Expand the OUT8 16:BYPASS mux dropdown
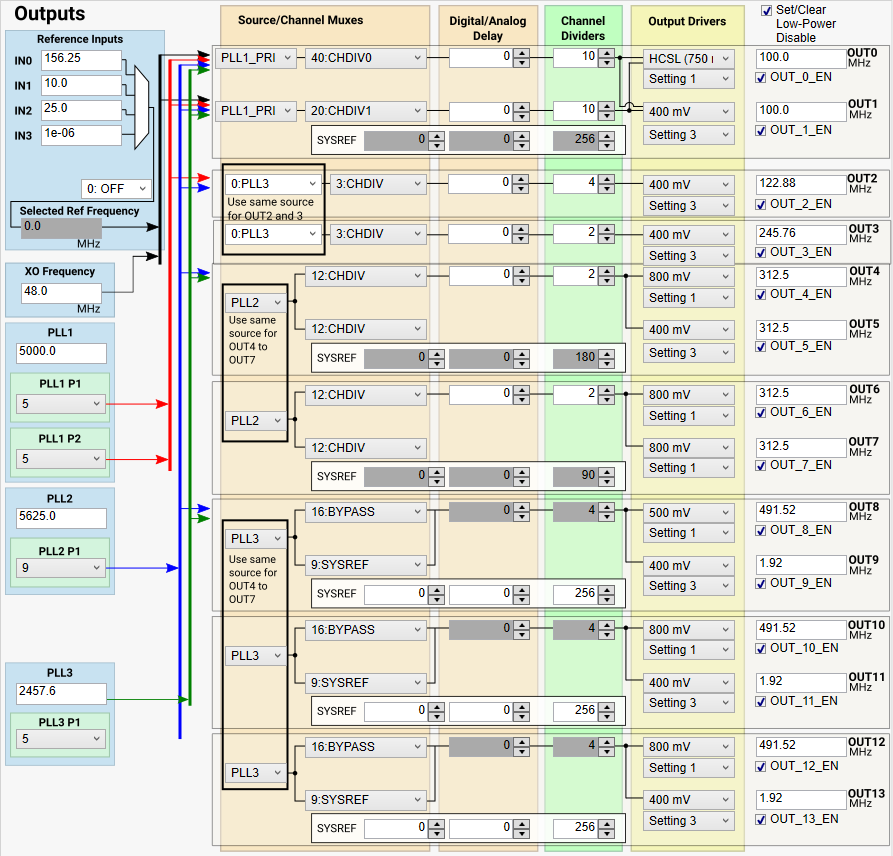The height and width of the screenshot is (856, 893). coord(365,512)
